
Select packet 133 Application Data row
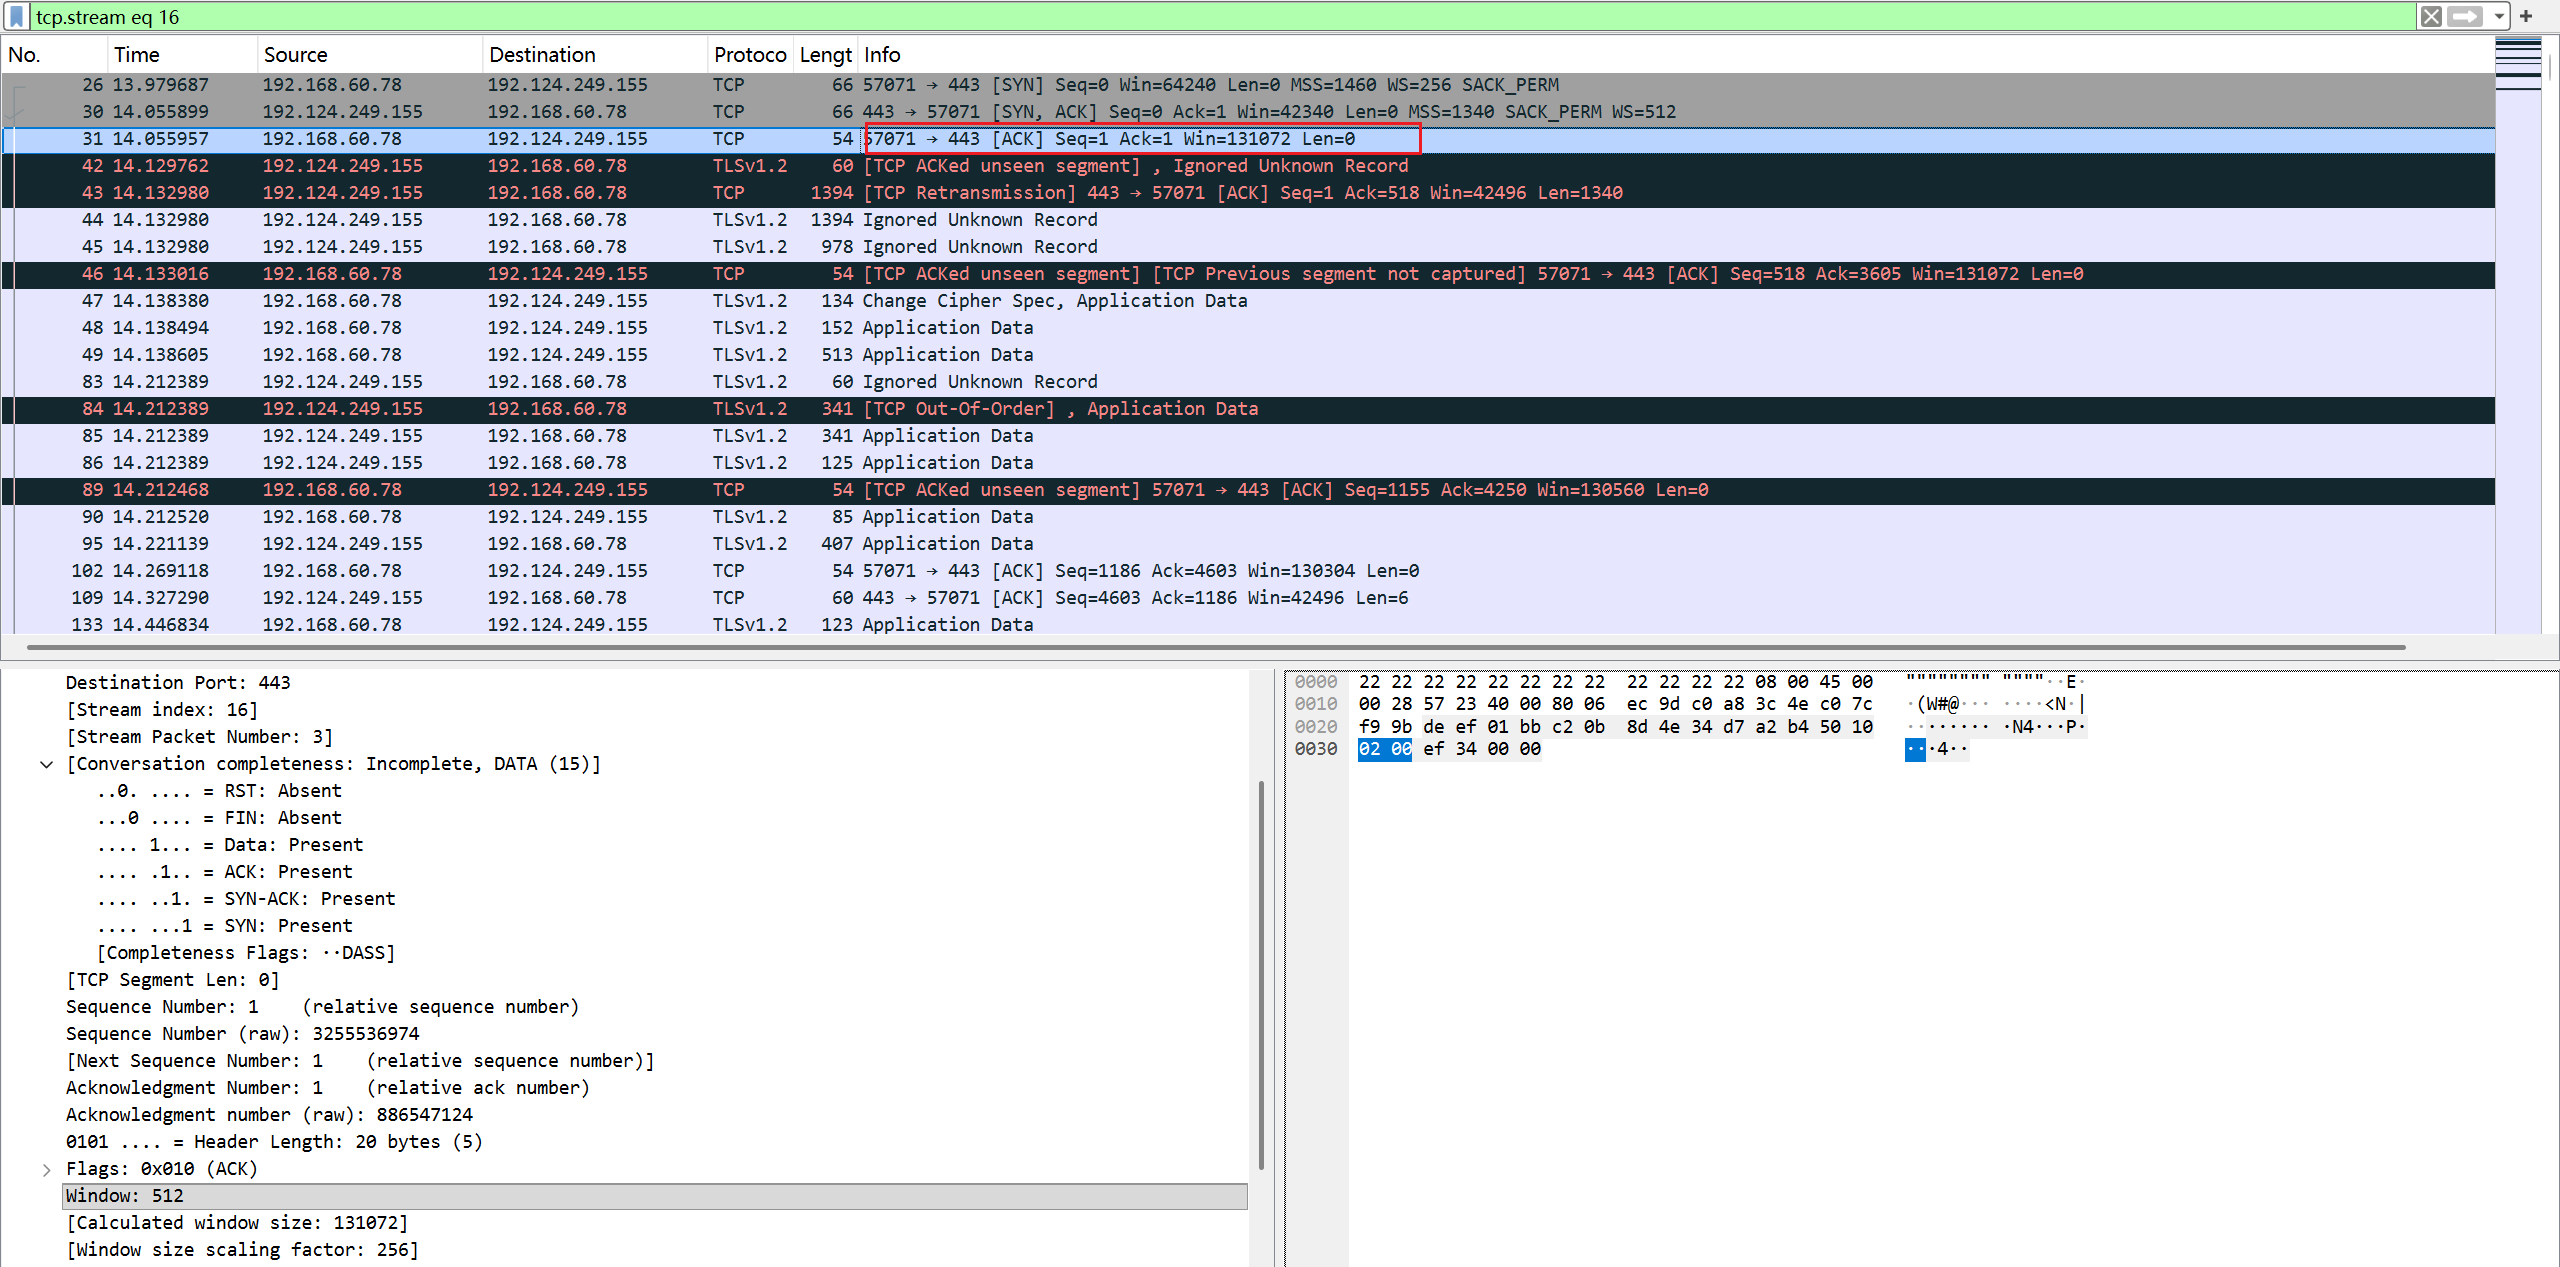tap(1248, 625)
